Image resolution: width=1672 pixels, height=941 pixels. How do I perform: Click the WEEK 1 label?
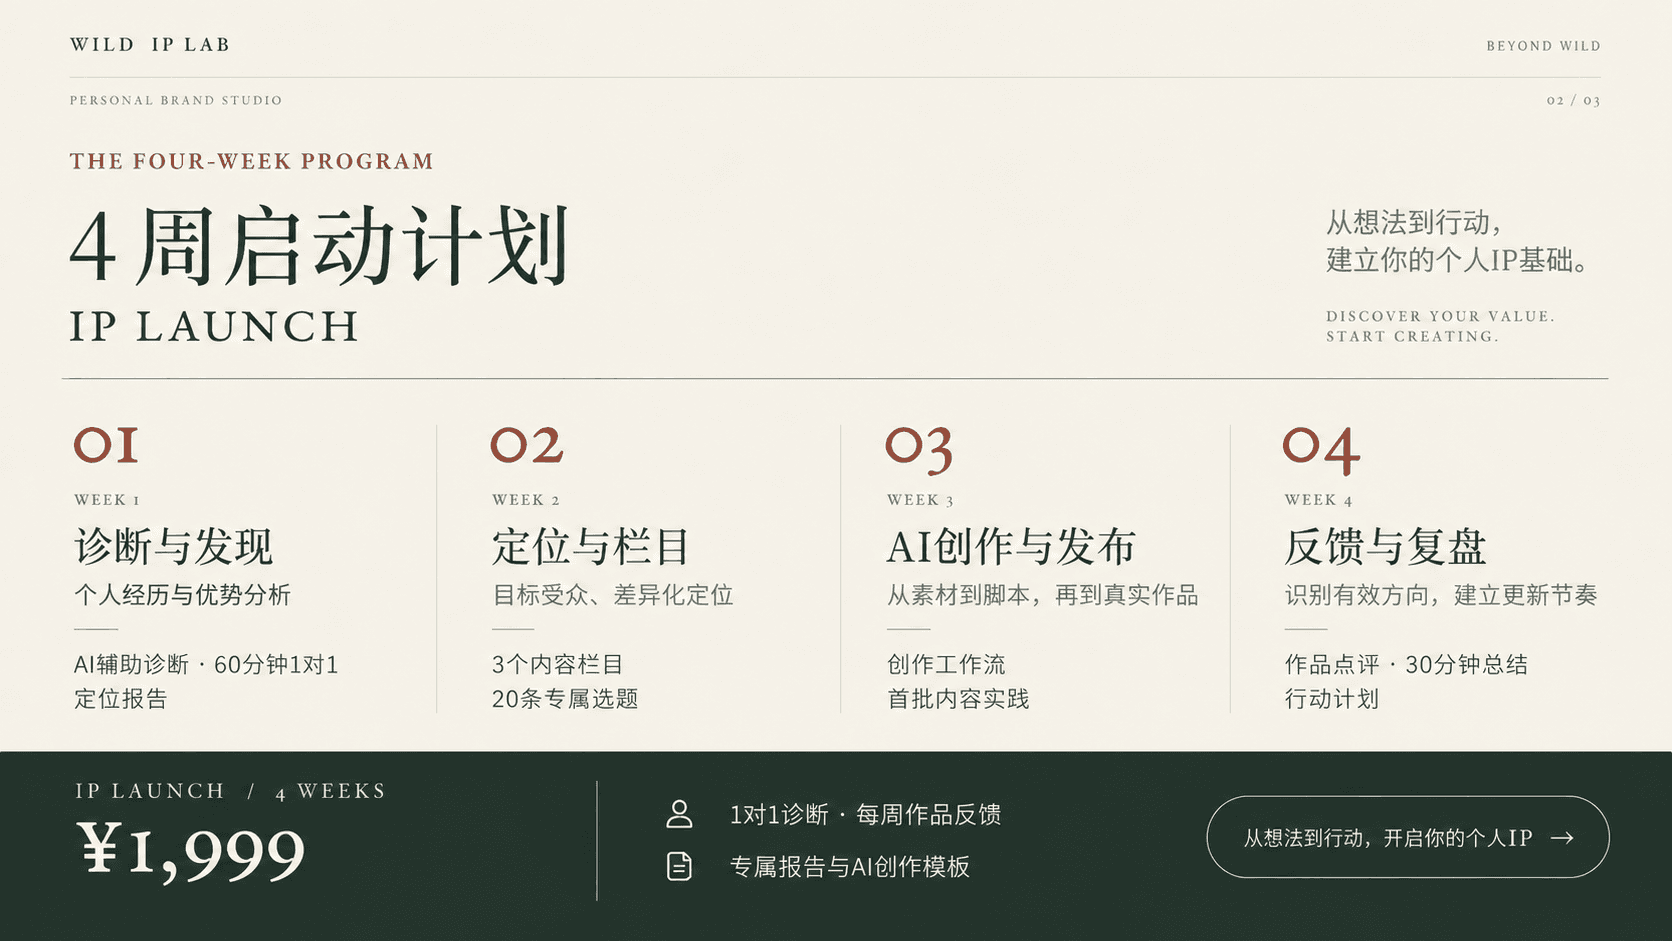107,500
